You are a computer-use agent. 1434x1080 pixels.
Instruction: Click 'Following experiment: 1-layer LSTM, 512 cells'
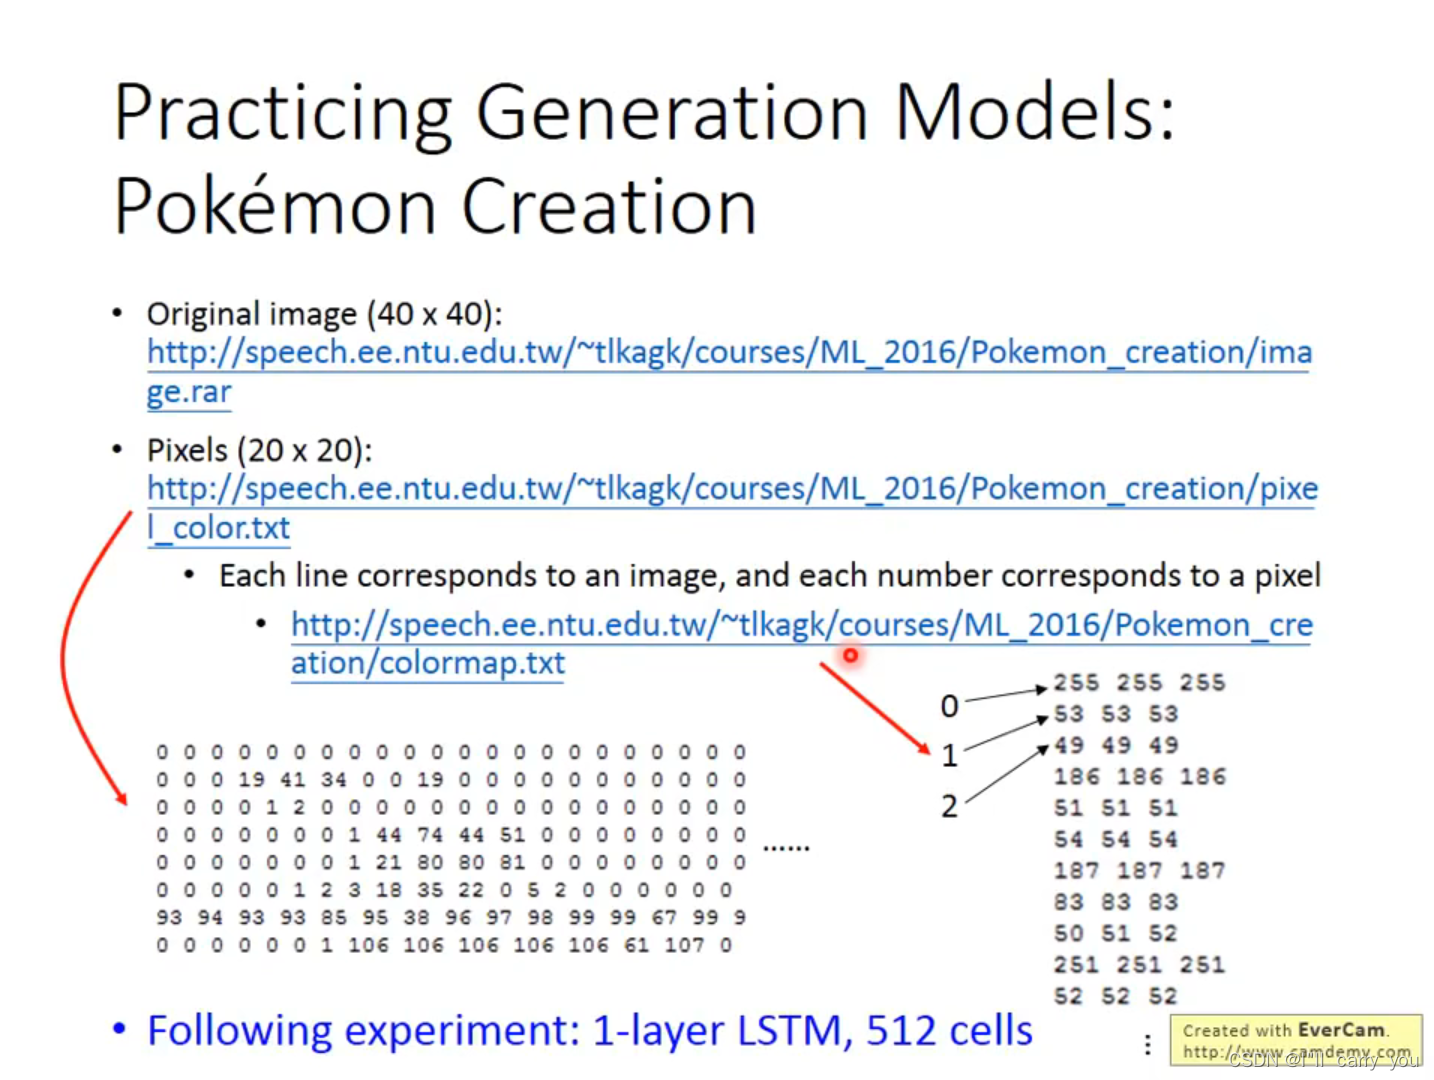(x=590, y=1030)
